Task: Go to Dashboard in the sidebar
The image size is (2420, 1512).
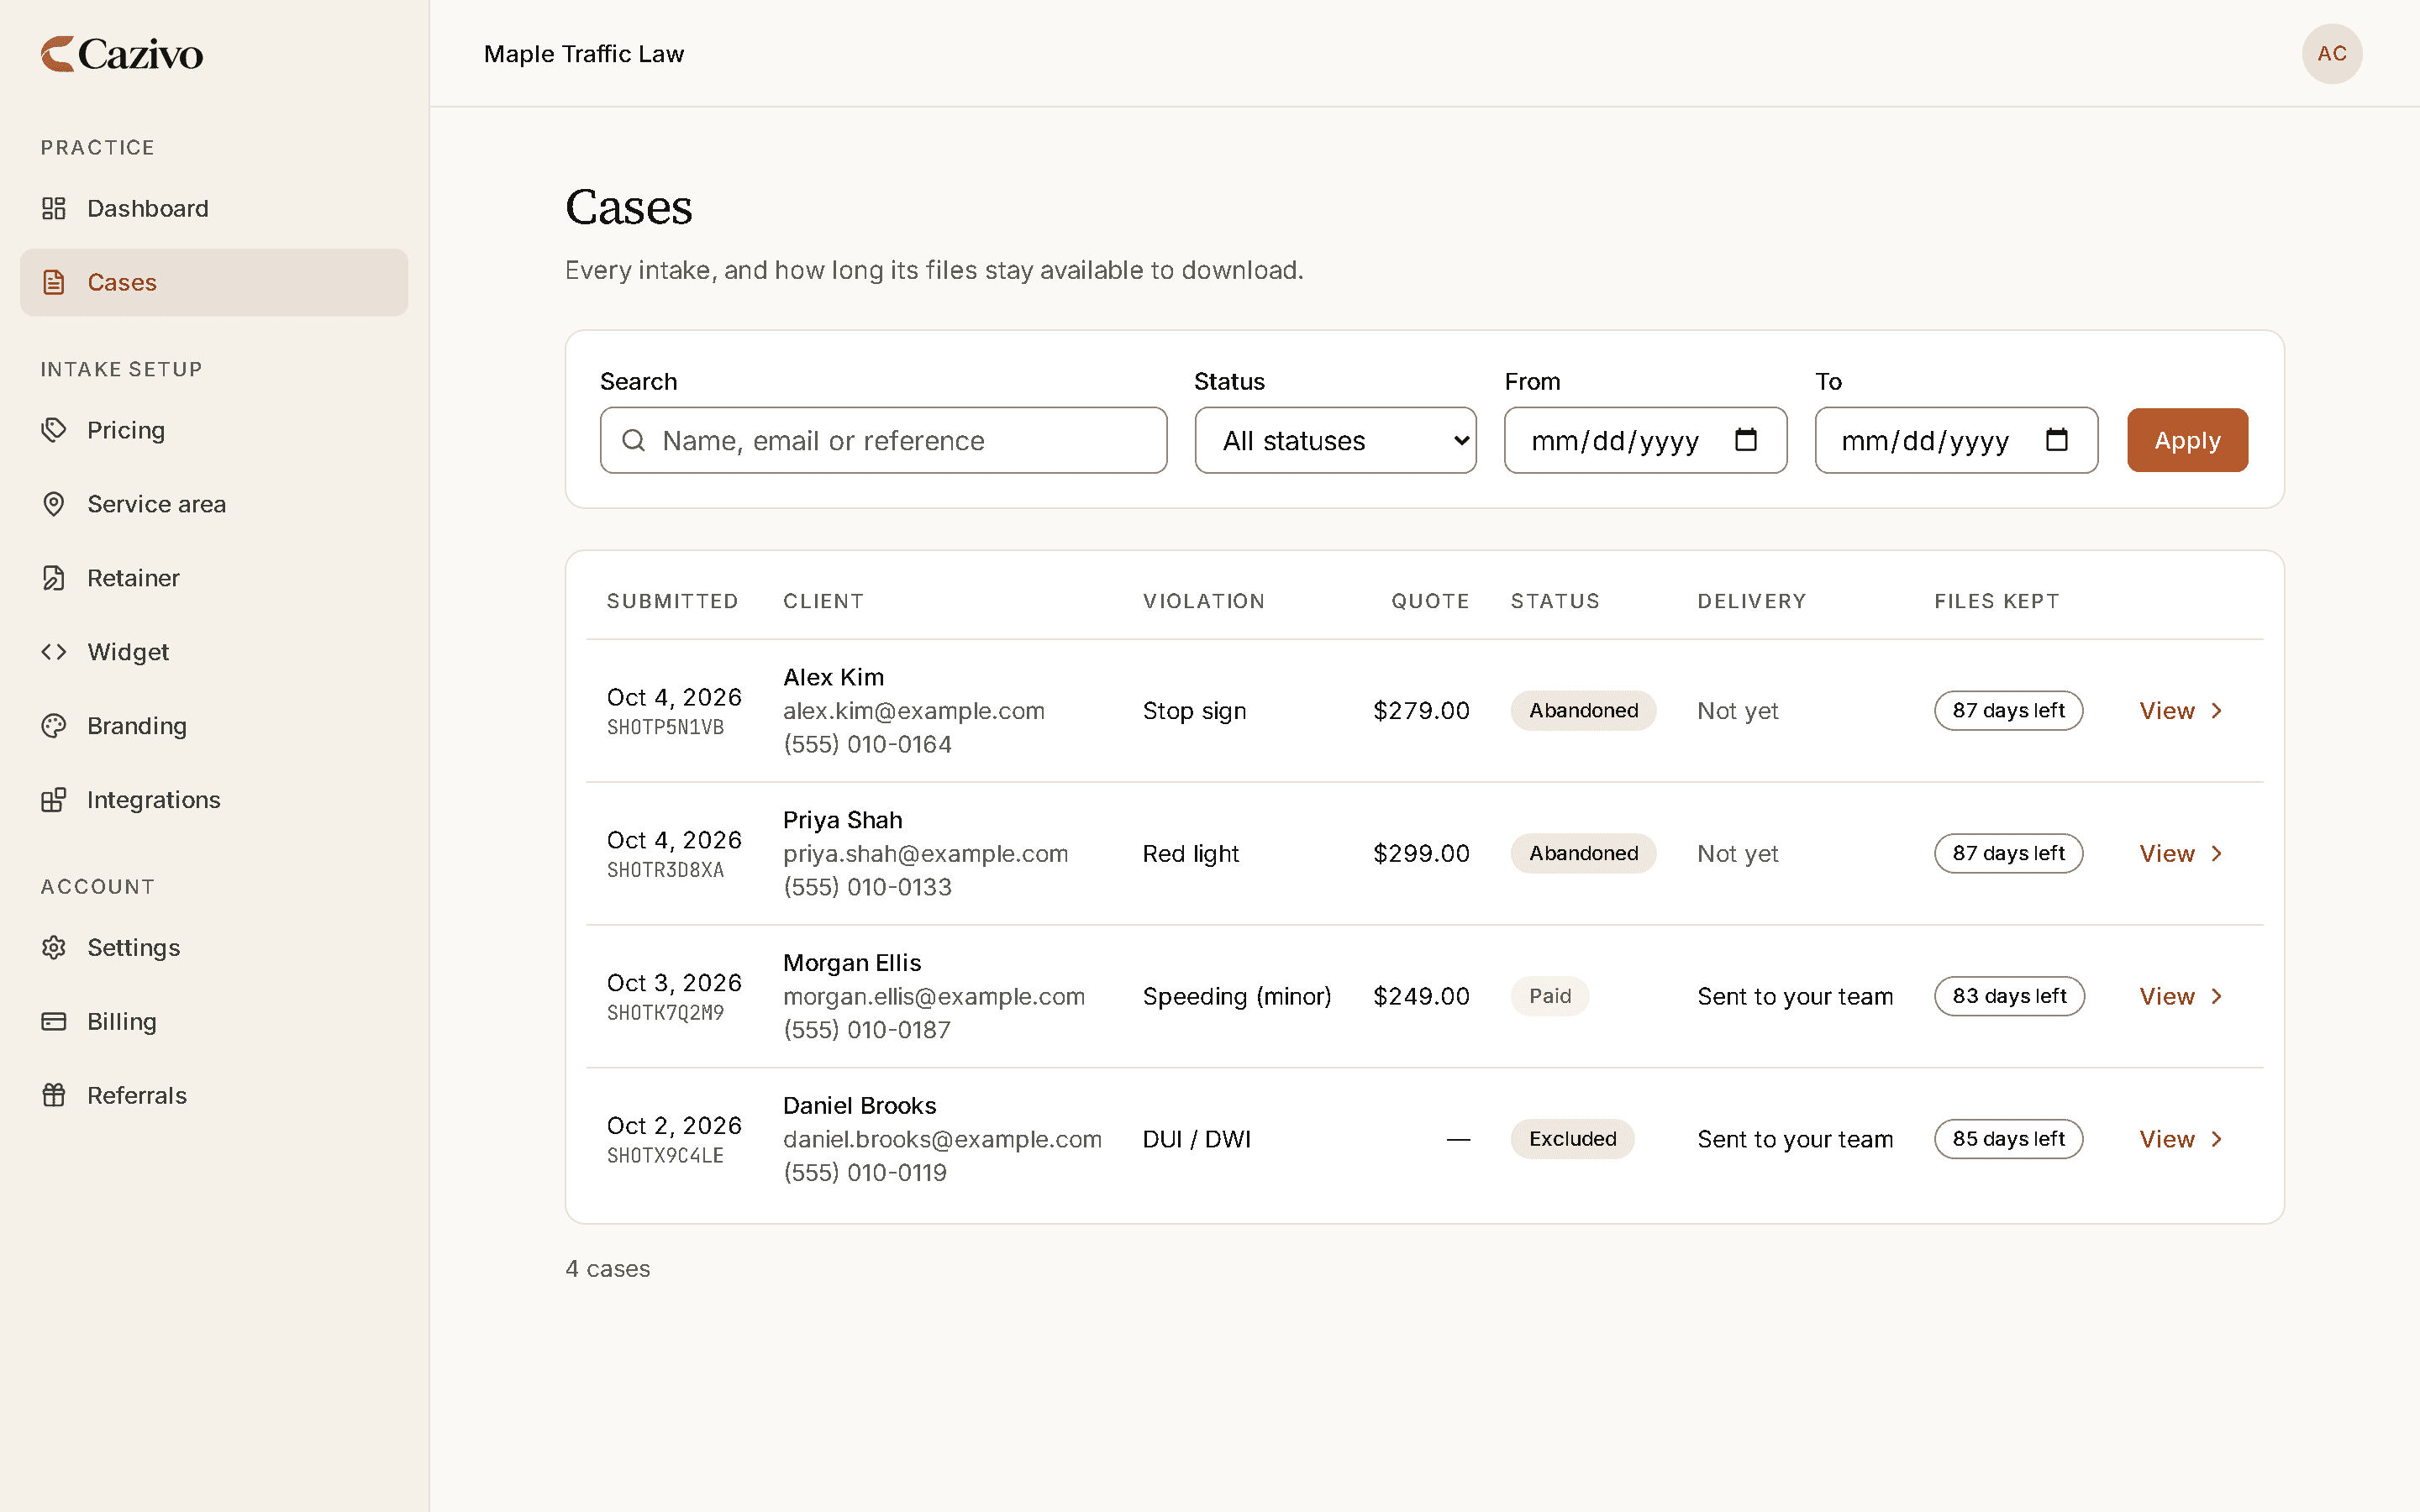Action: [214, 208]
